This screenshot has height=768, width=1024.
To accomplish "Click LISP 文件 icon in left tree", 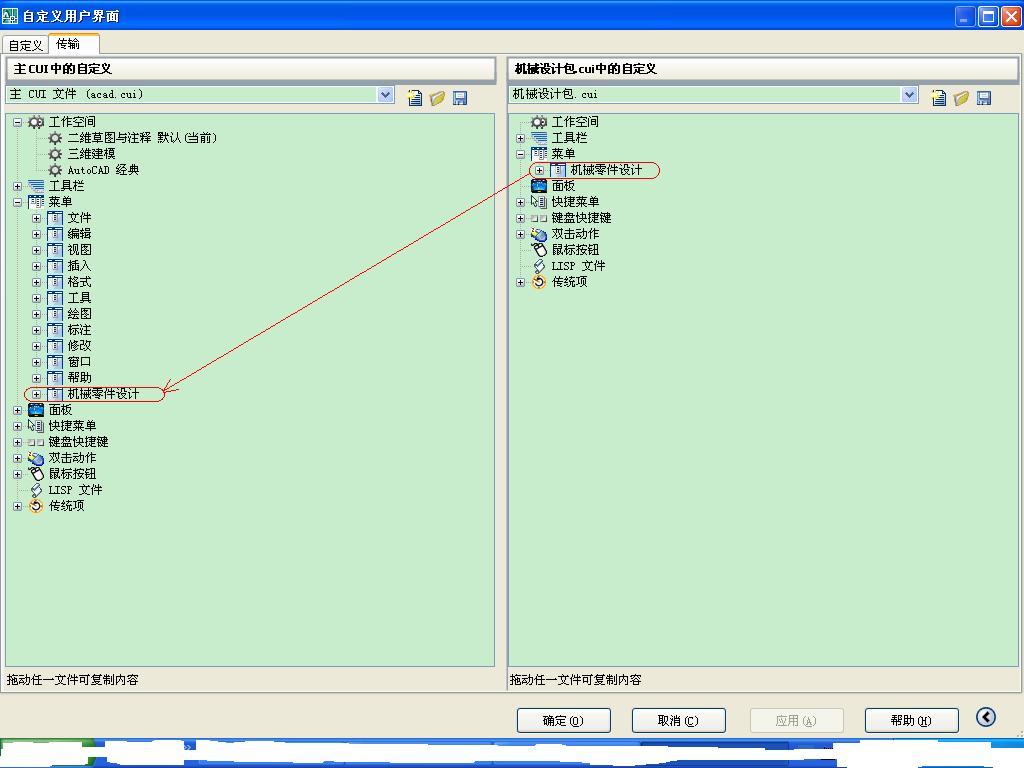I will [x=36, y=490].
